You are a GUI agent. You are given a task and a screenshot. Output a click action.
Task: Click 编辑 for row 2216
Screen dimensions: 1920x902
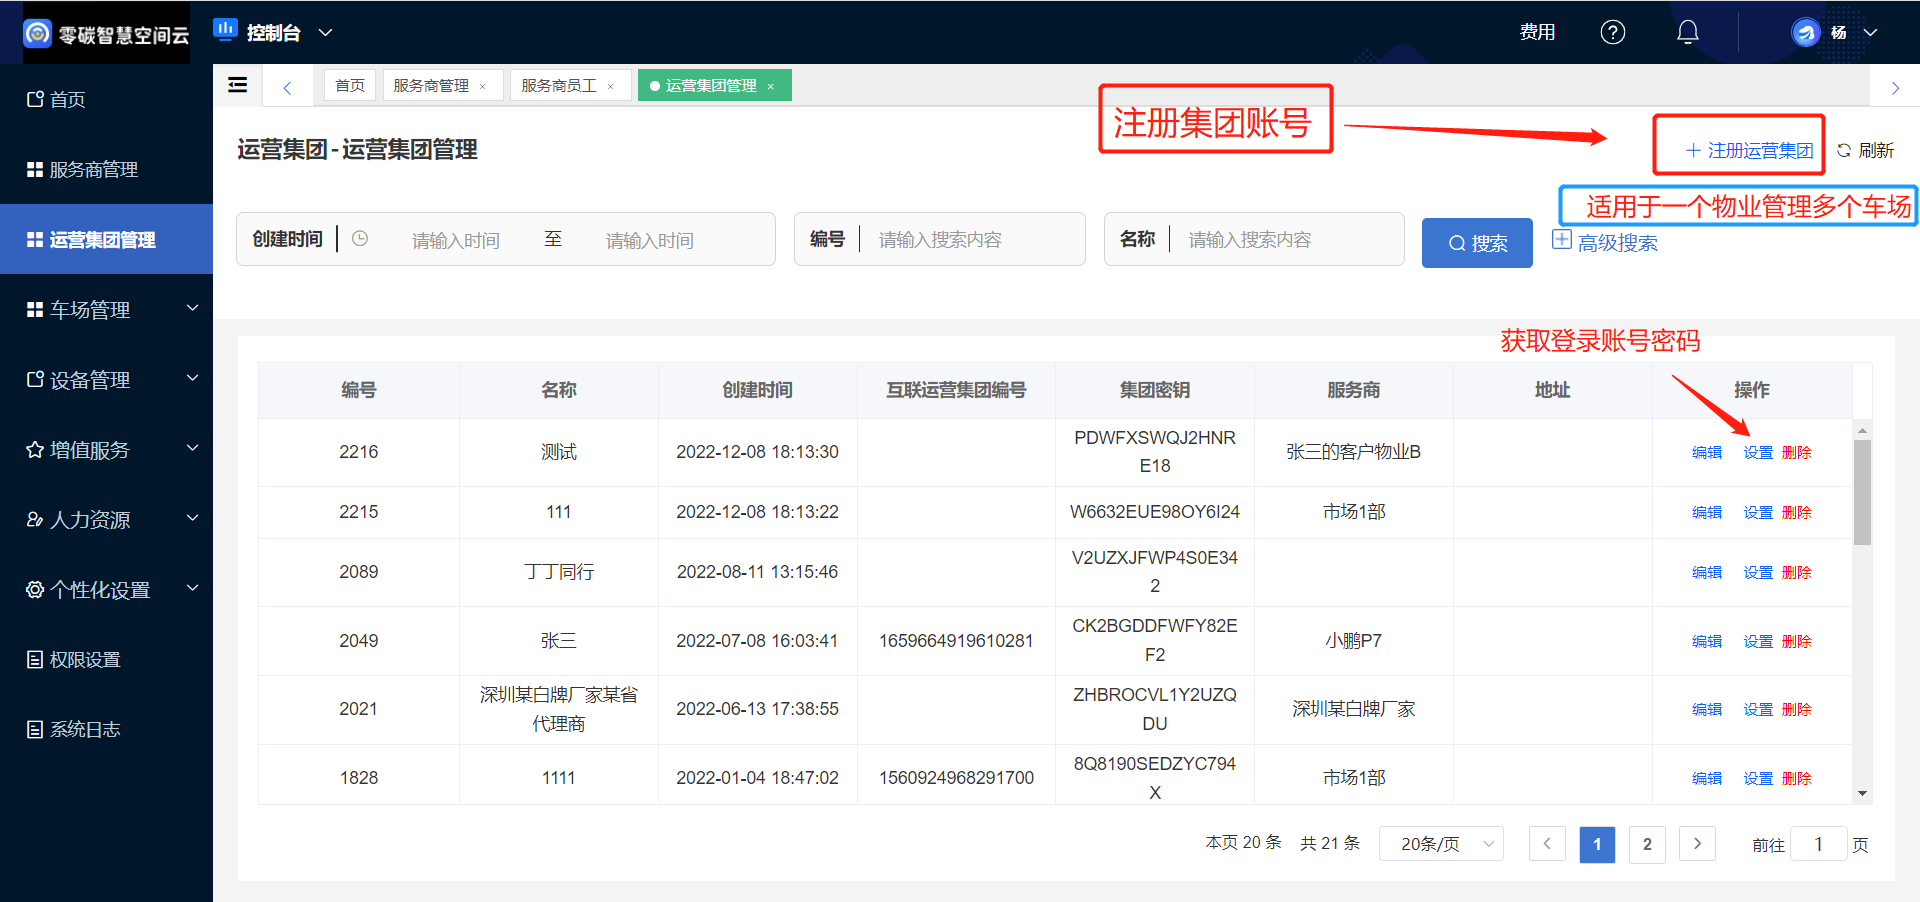tap(1706, 452)
